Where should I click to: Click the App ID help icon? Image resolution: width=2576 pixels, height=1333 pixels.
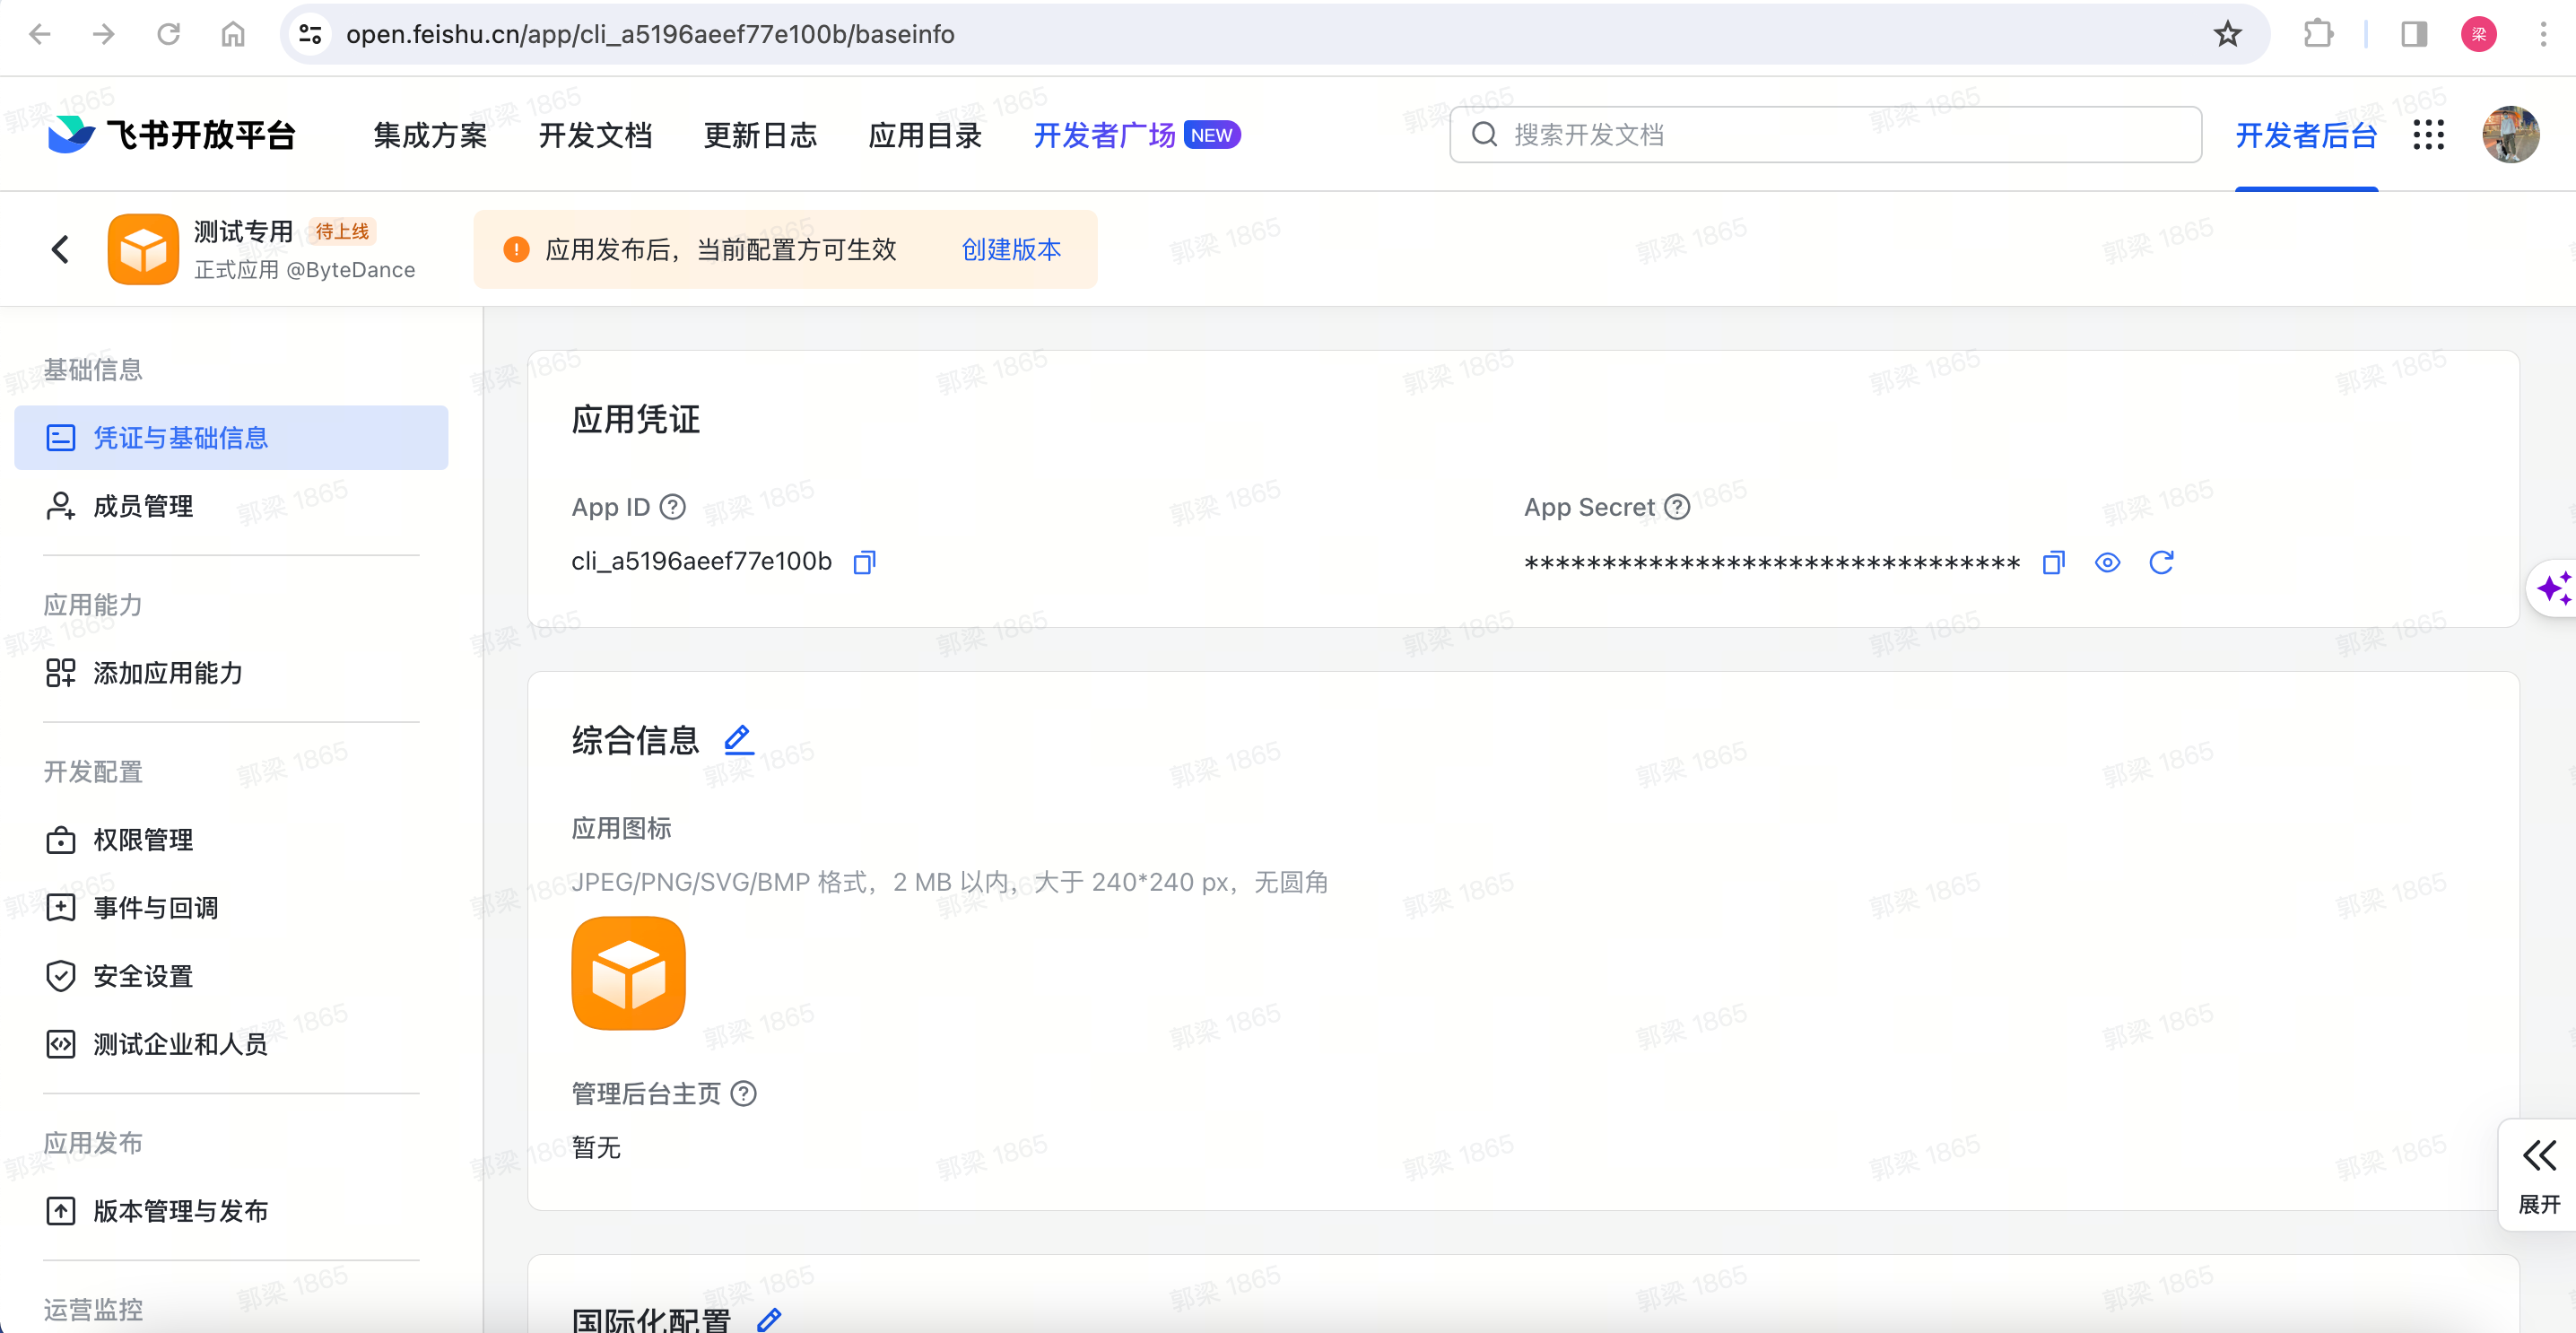tap(673, 507)
